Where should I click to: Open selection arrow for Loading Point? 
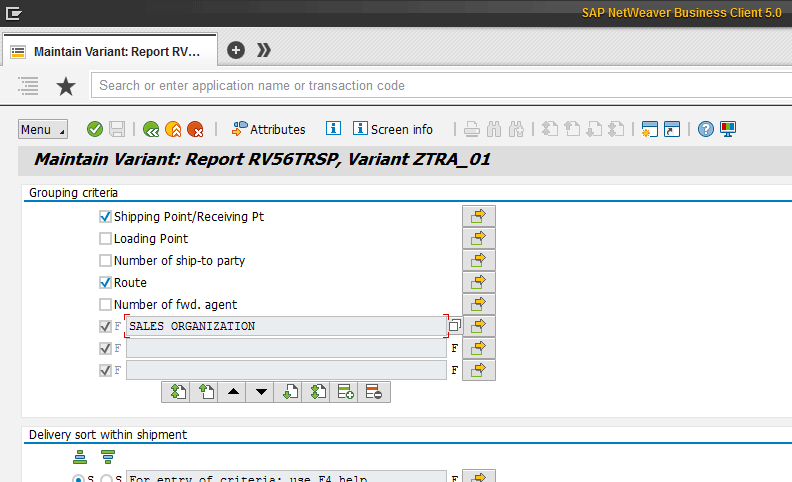coord(478,238)
